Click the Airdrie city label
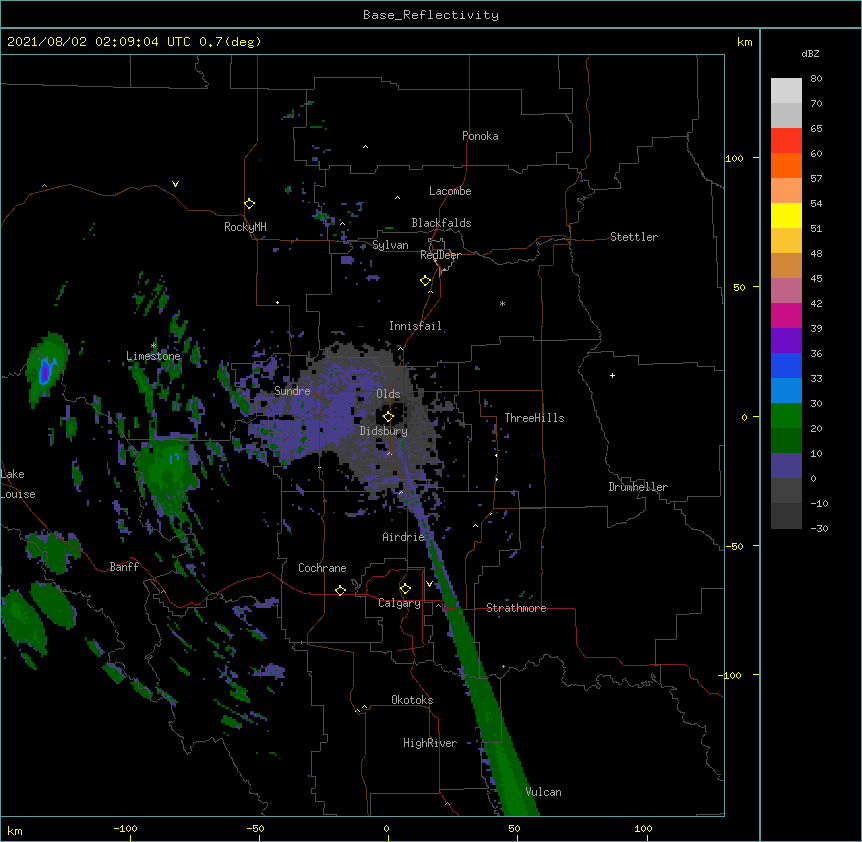Viewport: 862px width, 842px height. (404, 537)
